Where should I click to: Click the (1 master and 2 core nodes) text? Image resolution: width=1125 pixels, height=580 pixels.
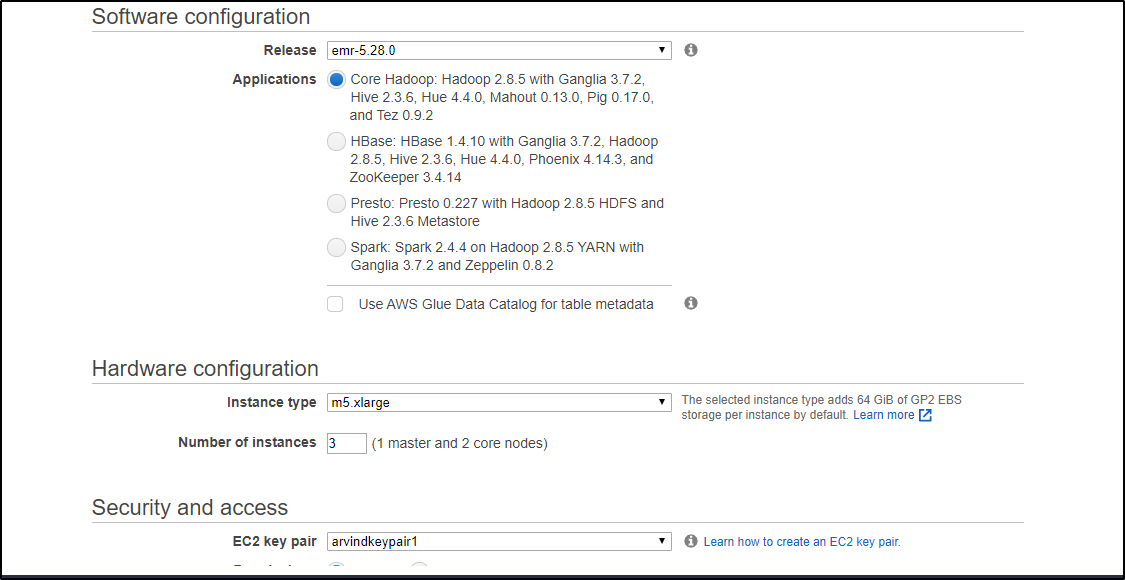pos(460,444)
